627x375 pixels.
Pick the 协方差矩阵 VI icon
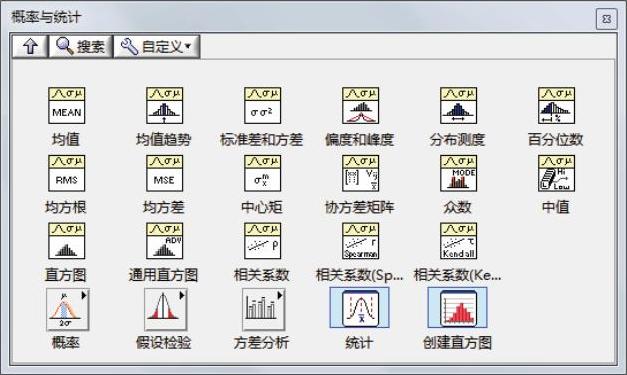tap(360, 173)
